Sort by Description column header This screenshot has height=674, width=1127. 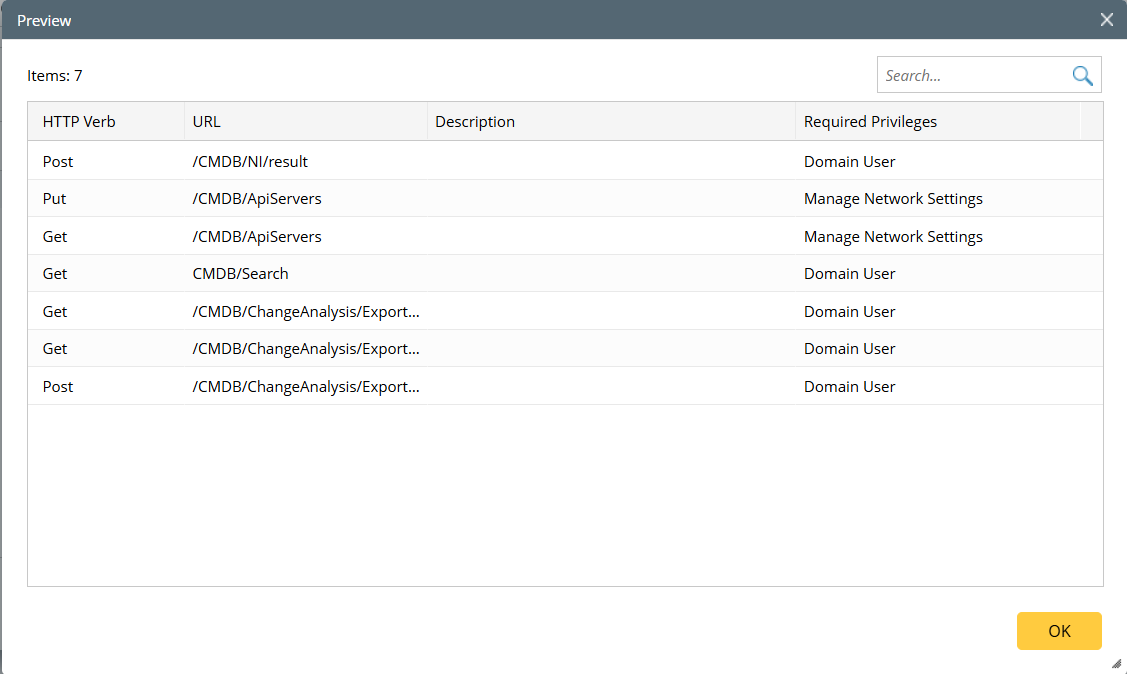pos(475,122)
